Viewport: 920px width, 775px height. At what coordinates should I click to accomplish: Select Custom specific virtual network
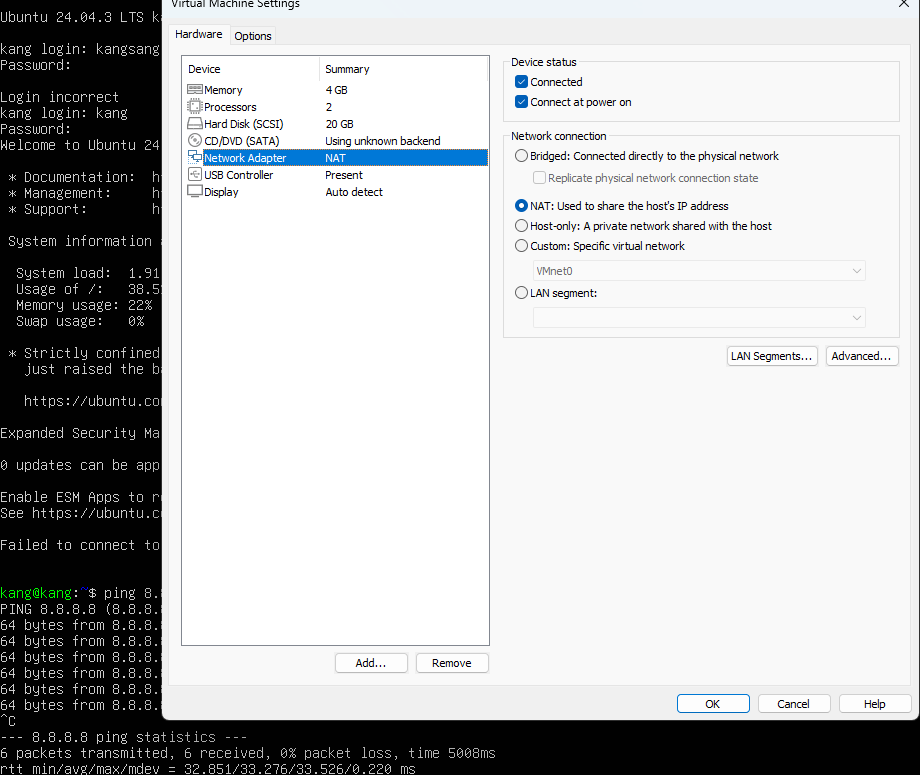coord(521,245)
